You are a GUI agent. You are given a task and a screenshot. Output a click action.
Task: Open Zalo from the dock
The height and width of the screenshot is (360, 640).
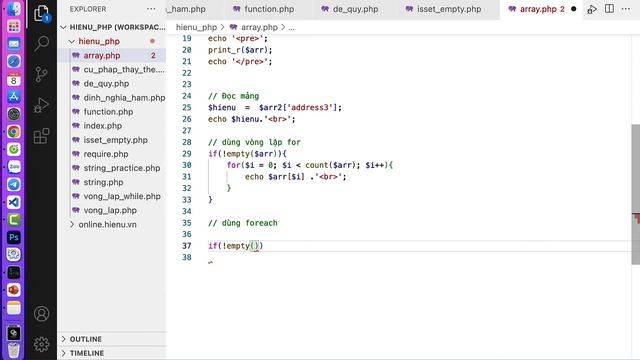pyautogui.click(x=13, y=167)
